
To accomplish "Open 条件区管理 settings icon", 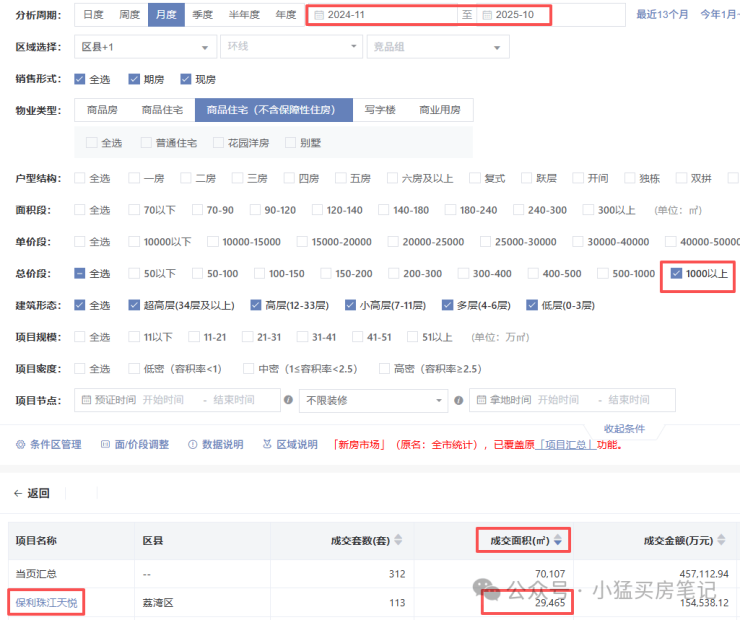I will point(20,444).
